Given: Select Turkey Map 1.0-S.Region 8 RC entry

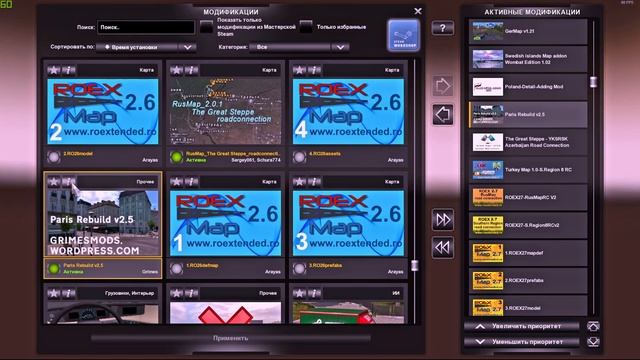Looking at the screenshot, I should [528, 170].
